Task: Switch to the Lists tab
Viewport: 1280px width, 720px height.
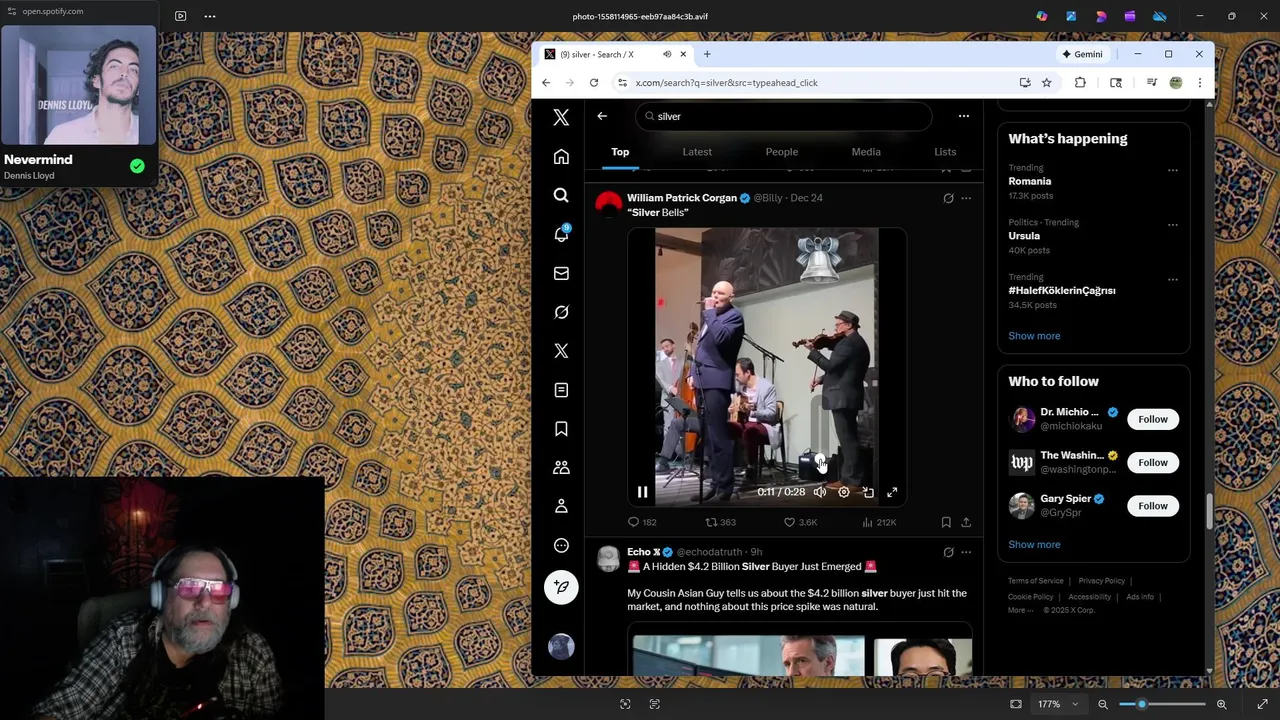Action: [x=945, y=152]
